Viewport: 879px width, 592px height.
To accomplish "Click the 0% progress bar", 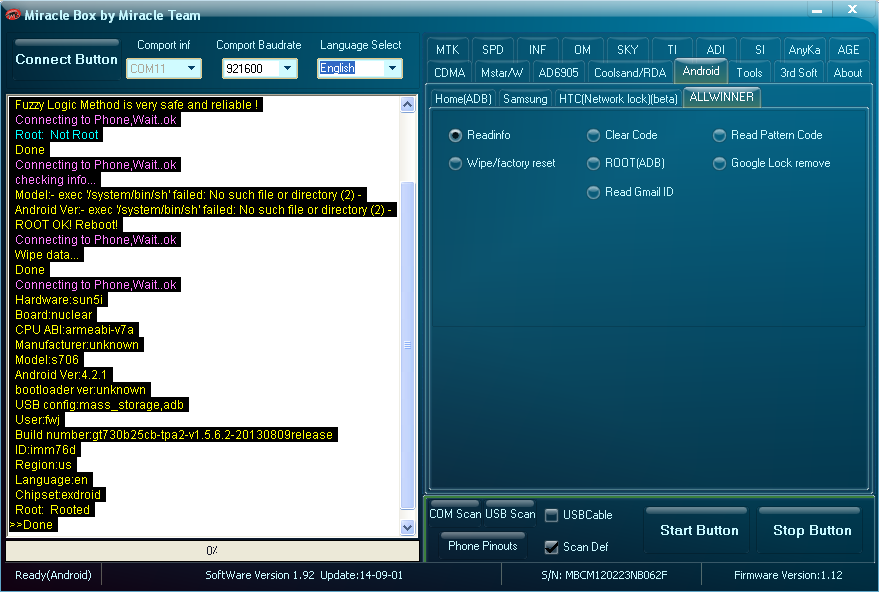I will pyautogui.click(x=212, y=551).
